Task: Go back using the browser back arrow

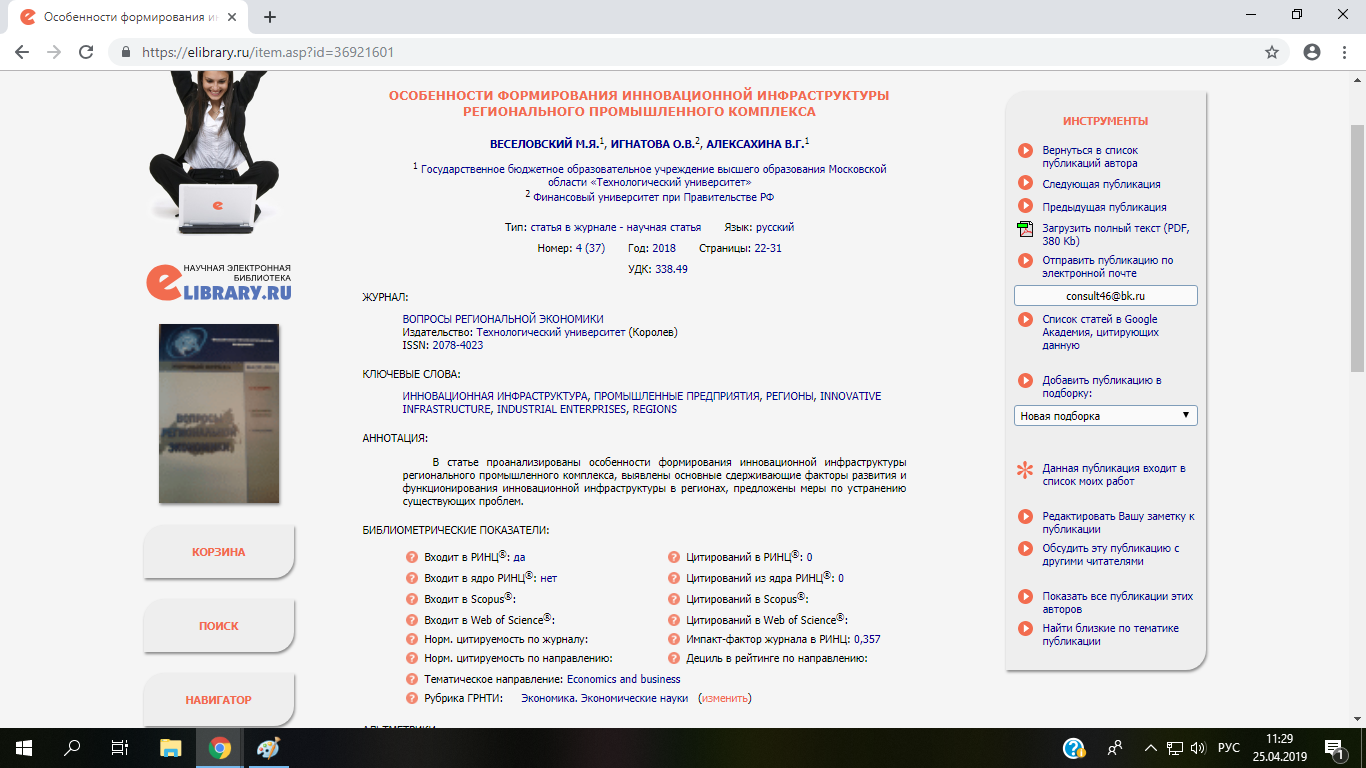Action: [22, 52]
